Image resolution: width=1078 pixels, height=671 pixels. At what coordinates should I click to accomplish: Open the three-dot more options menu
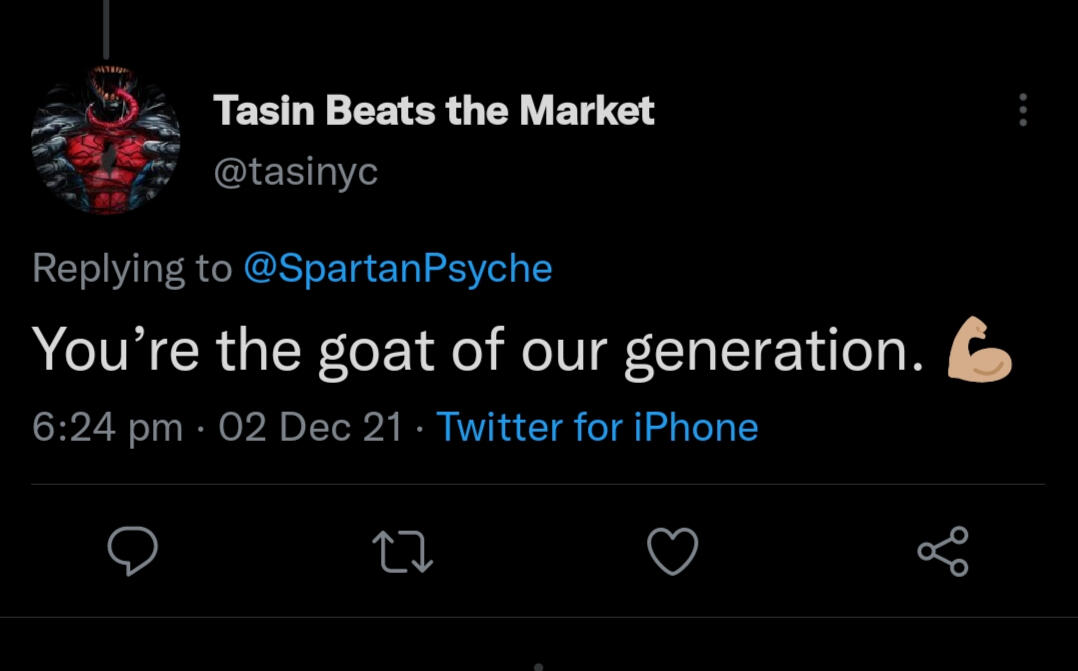1022,110
